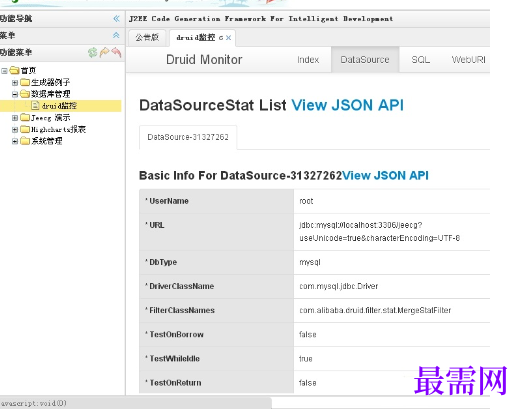Click the druid监控 page file icon

click(x=35, y=105)
